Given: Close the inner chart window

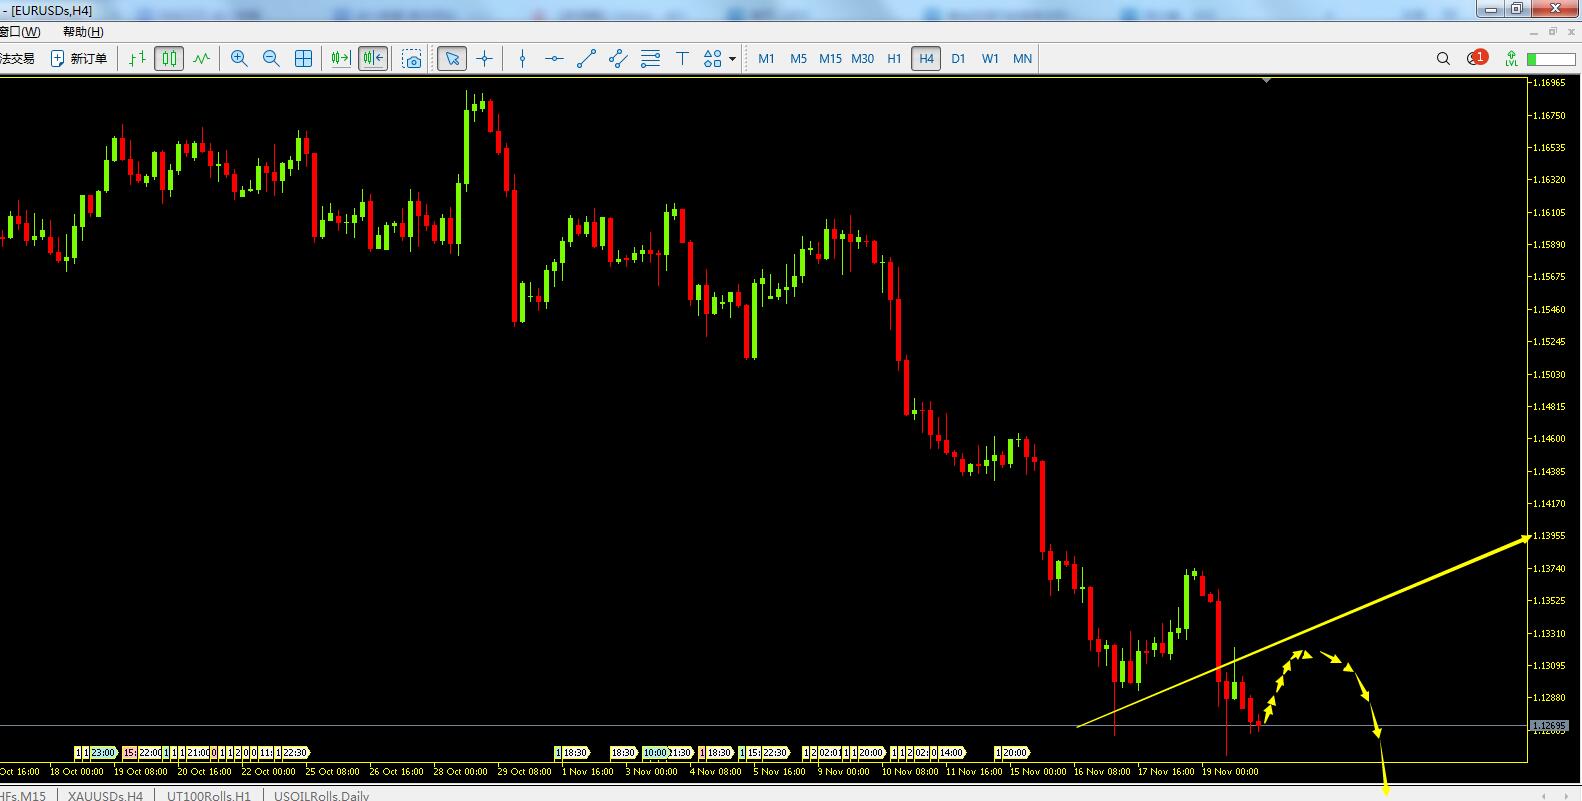Looking at the screenshot, I should [1572, 32].
